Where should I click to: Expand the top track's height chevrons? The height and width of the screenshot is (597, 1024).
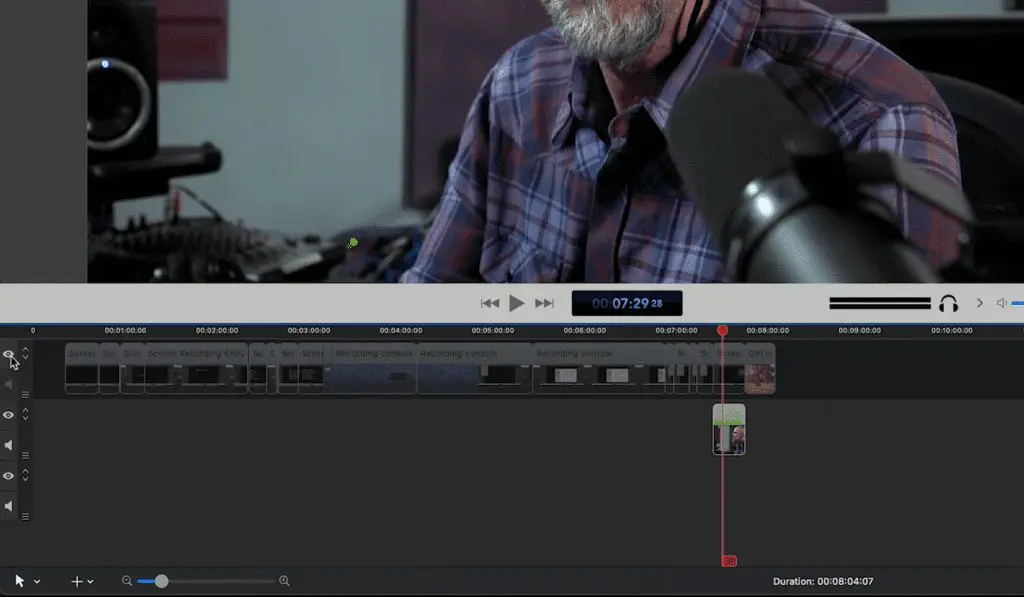click(24, 354)
